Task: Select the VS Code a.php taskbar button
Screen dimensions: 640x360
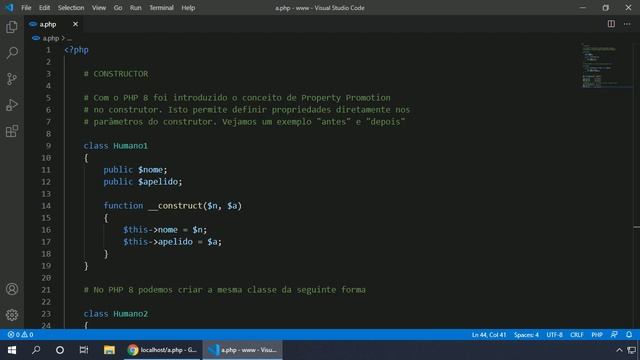Action: [242, 350]
